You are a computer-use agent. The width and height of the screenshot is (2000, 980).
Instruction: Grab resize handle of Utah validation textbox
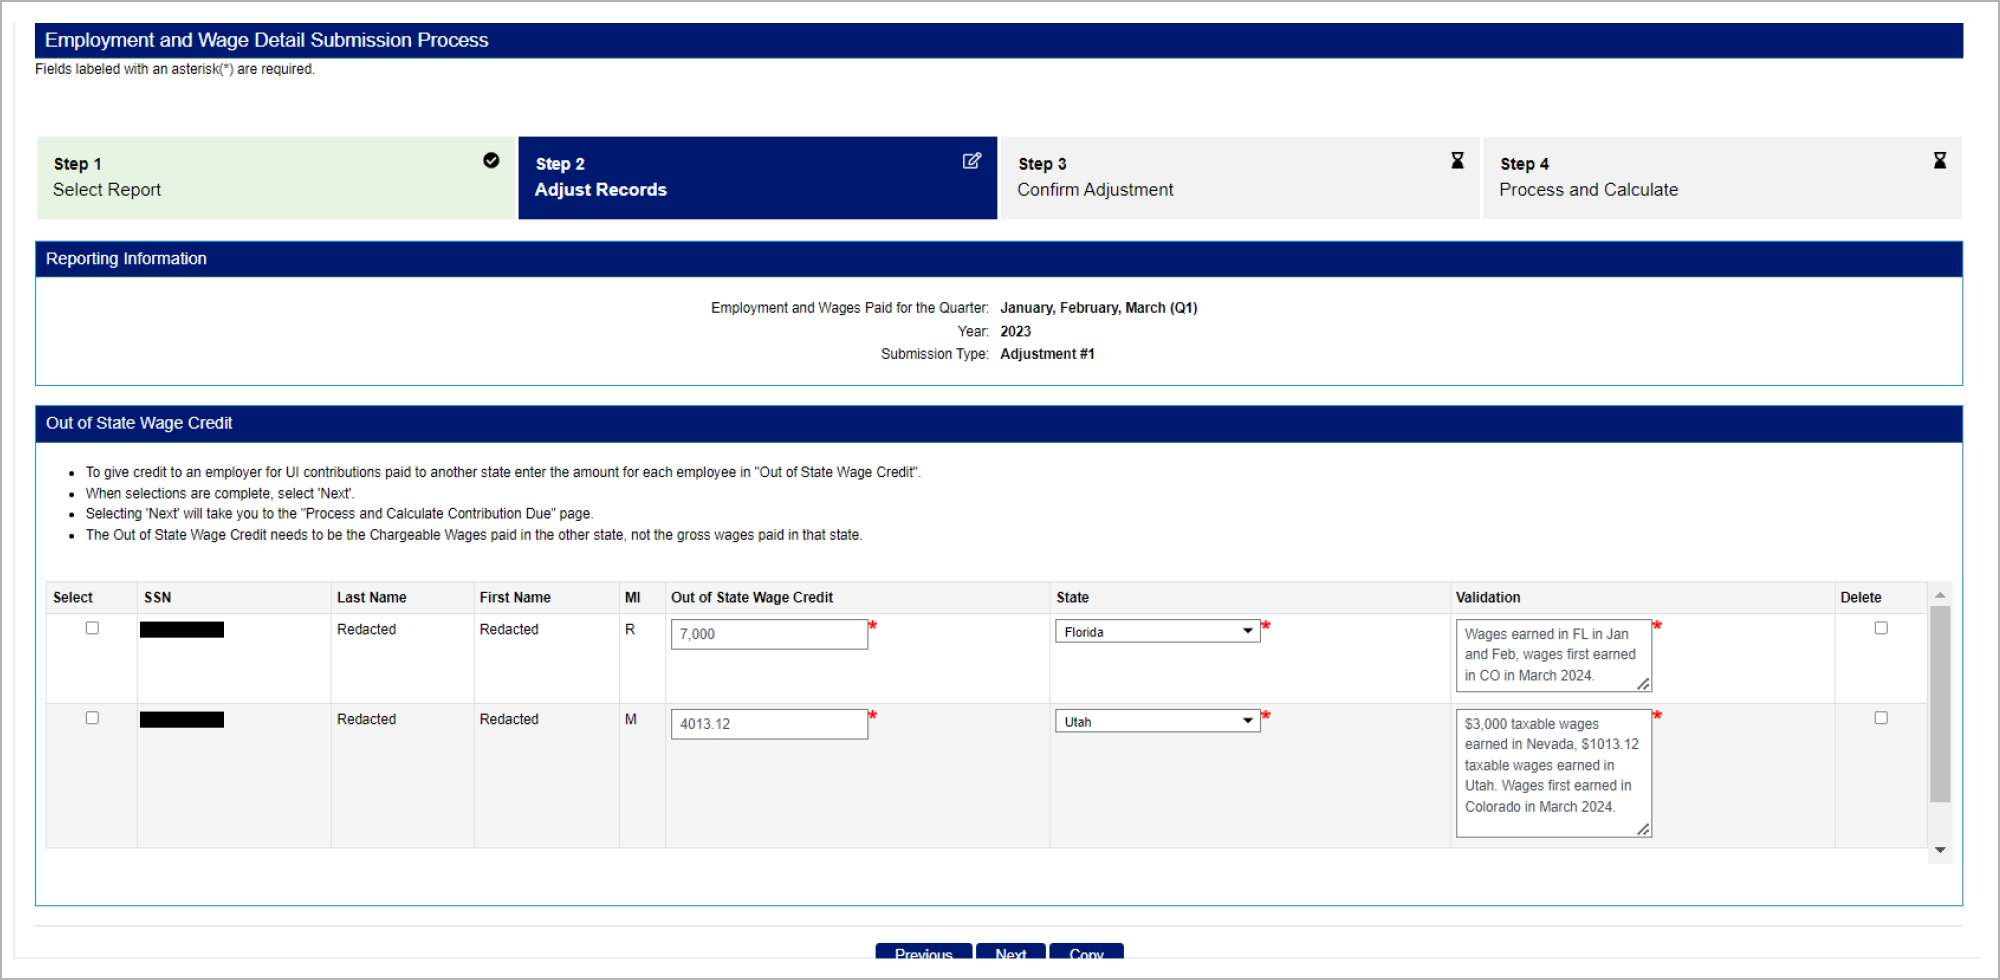pos(1643,829)
